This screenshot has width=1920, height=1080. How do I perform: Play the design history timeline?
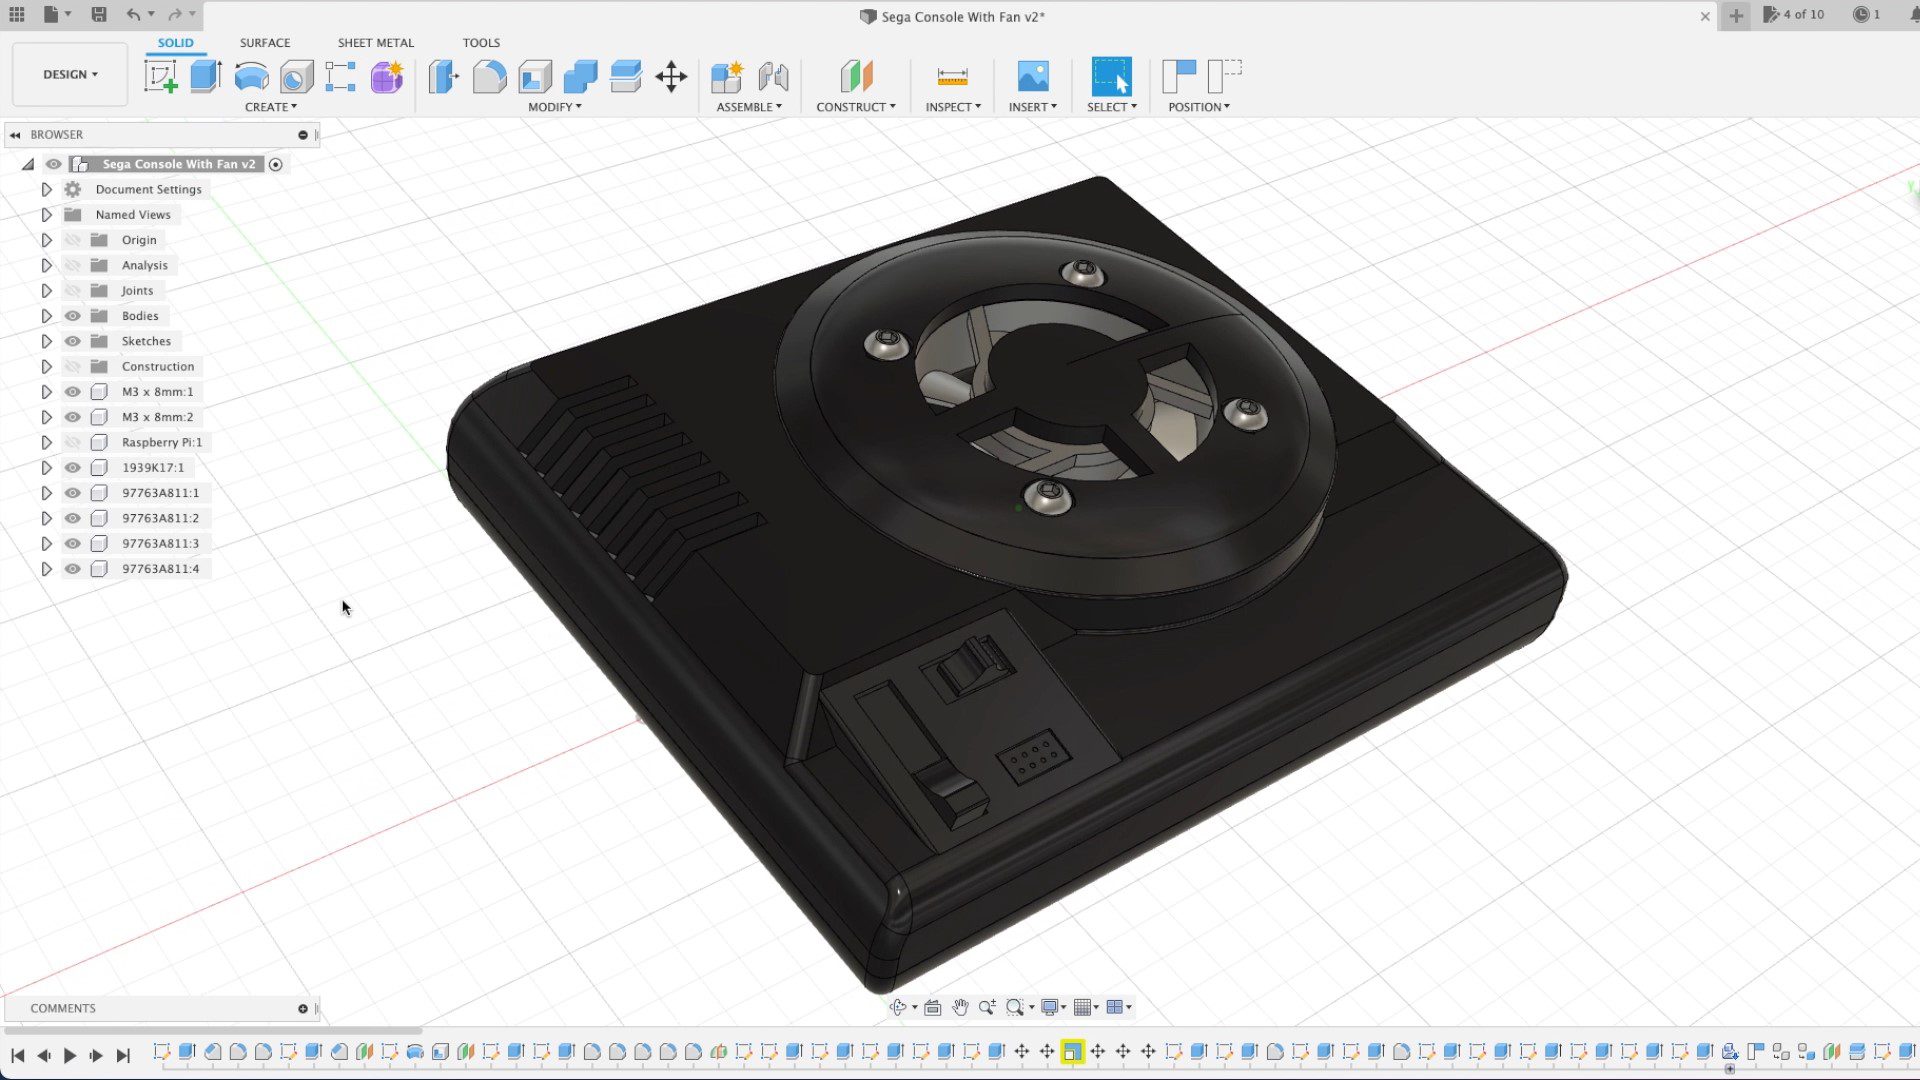point(69,1055)
